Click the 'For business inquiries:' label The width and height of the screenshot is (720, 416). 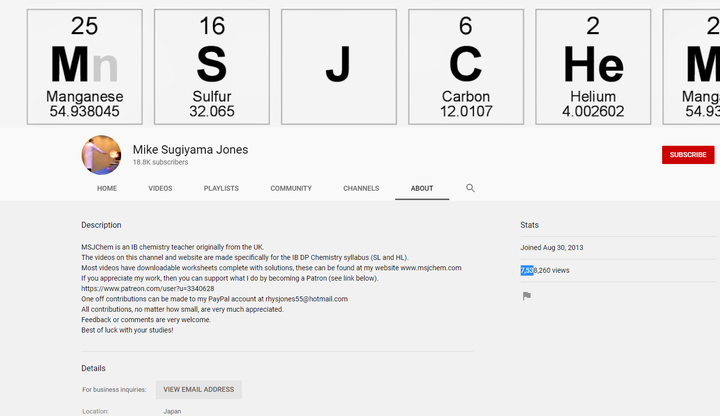pos(114,389)
